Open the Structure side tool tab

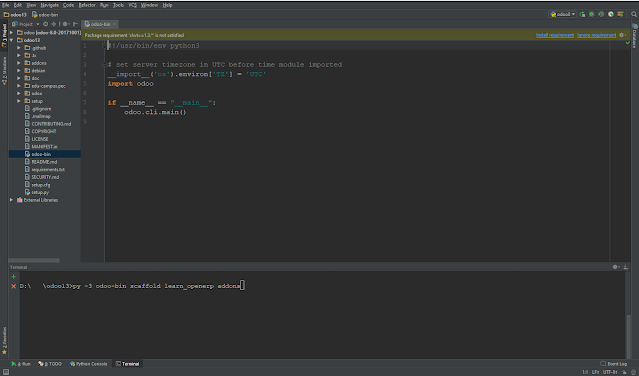[x=4, y=71]
